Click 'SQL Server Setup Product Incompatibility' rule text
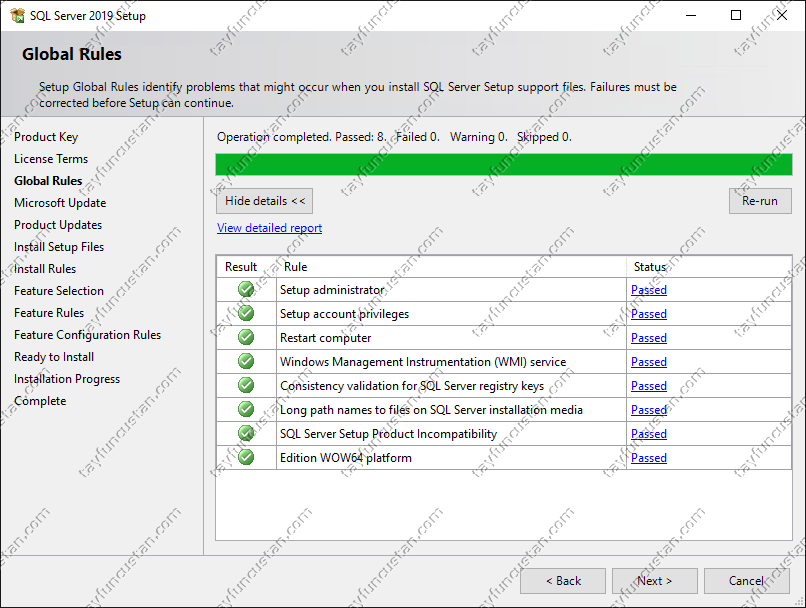 coord(389,434)
